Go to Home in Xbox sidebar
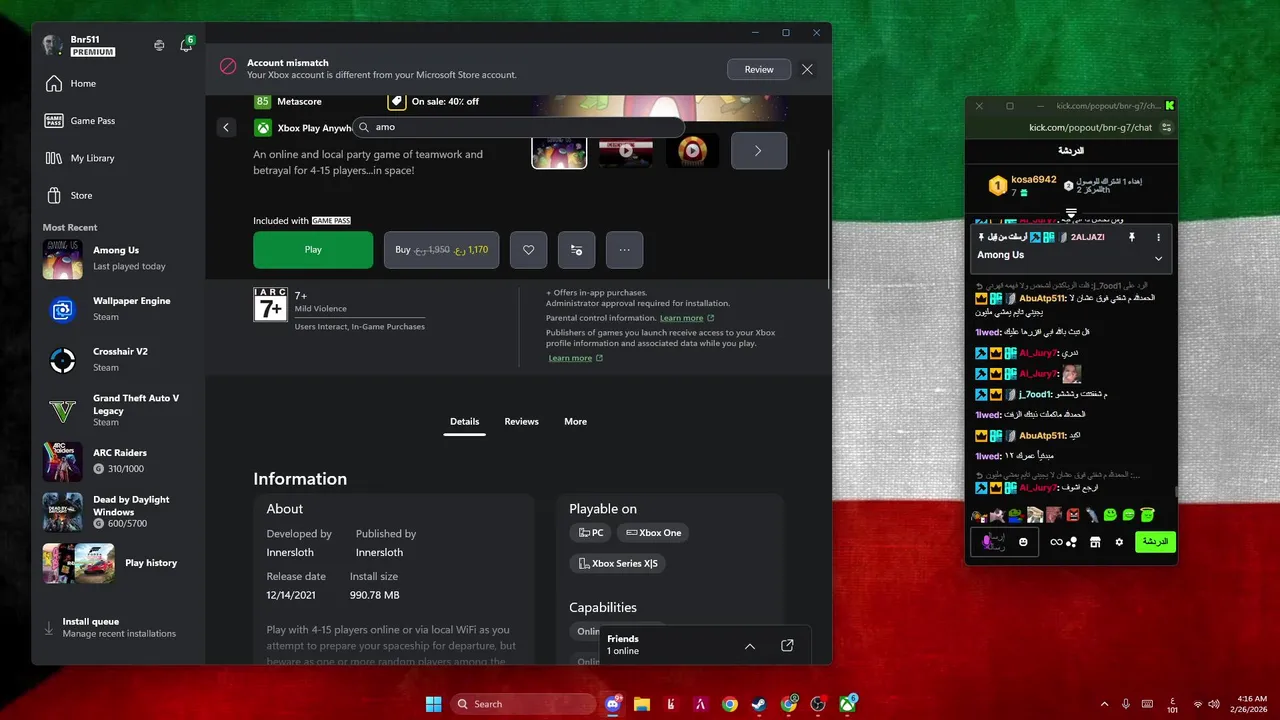The image size is (1280, 720). pyautogui.click(x=118, y=84)
